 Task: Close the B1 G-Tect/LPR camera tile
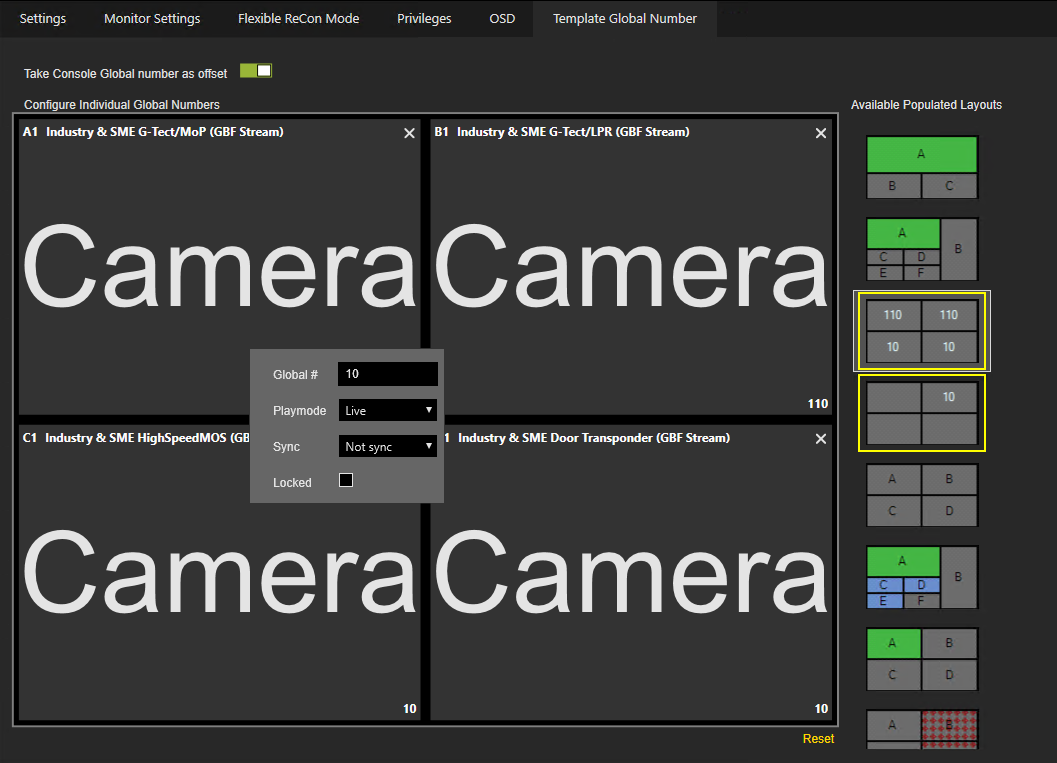[x=821, y=133]
